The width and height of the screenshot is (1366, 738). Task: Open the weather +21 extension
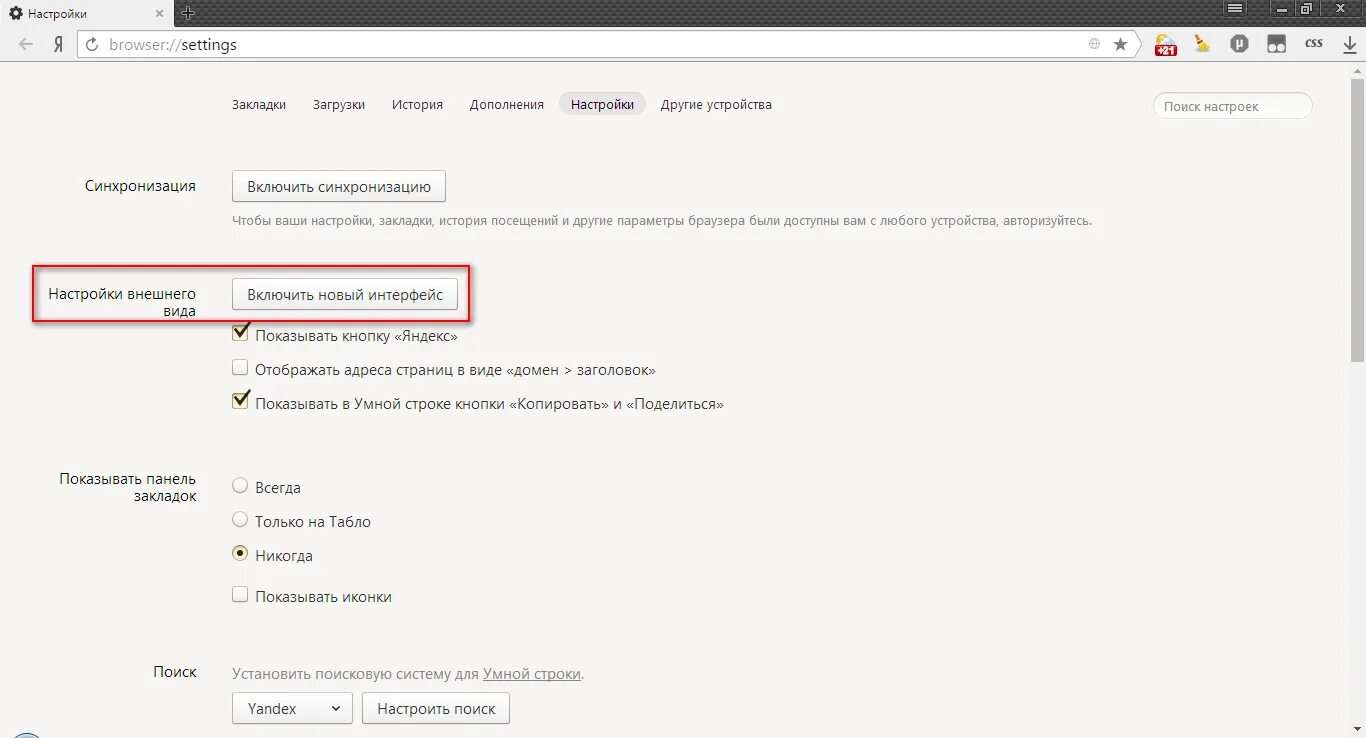click(x=1166, y=44)
